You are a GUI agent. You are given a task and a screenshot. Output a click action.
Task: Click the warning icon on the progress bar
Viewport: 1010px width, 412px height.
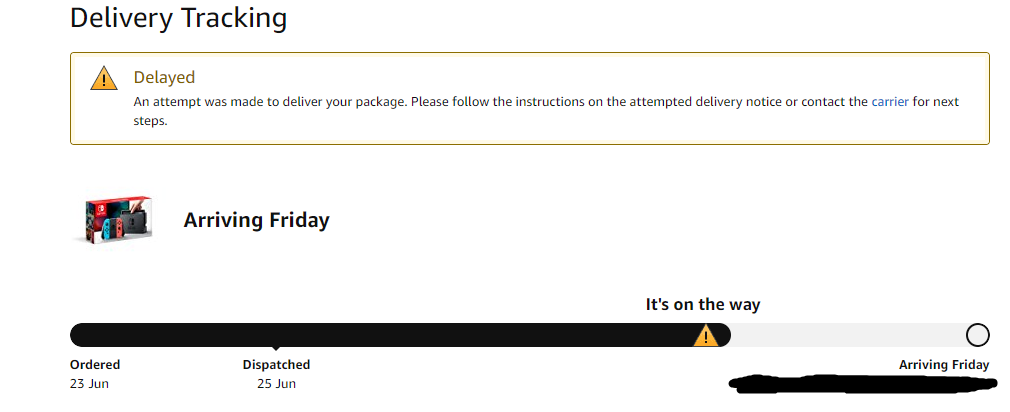(706, 335)
